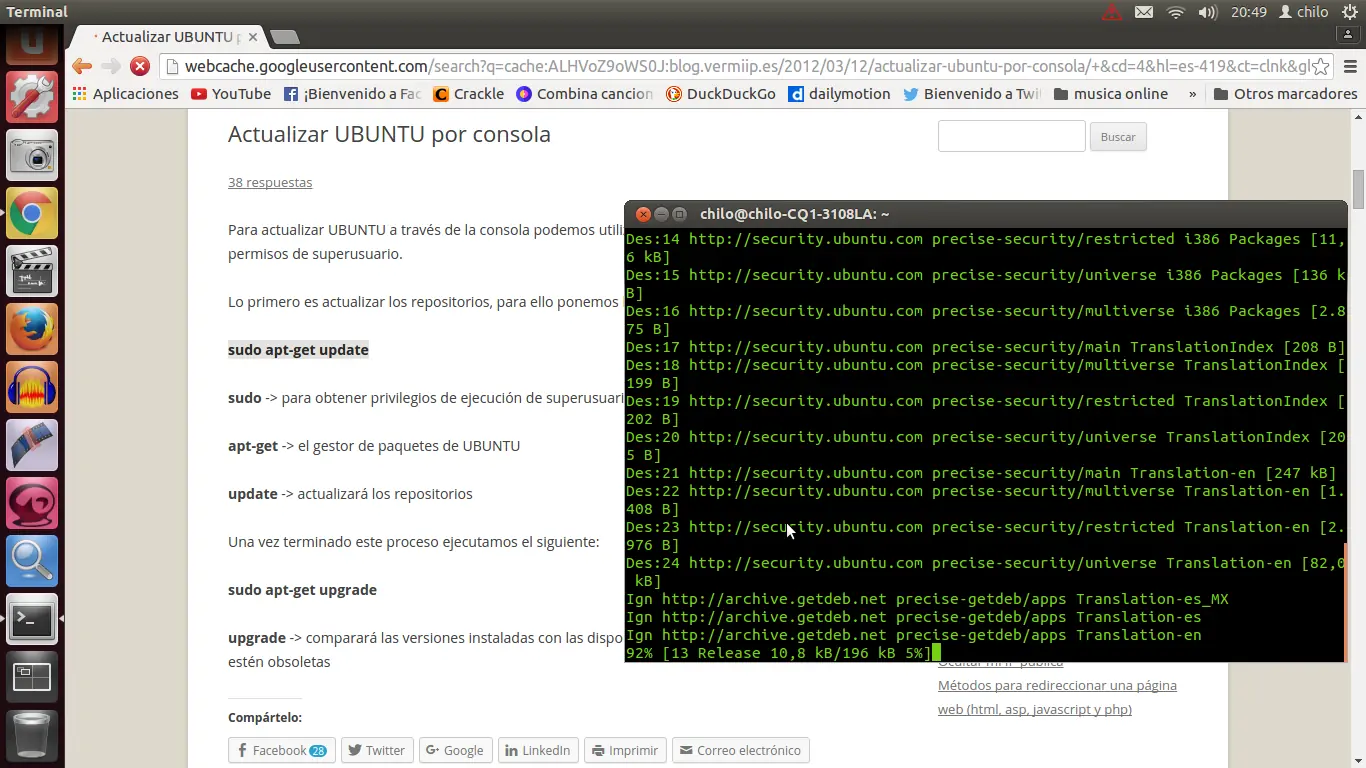Open the Chrome menu hamburger button
Image resolution: width=1366 pixels, height=768 pixels.
point(1350,67)
